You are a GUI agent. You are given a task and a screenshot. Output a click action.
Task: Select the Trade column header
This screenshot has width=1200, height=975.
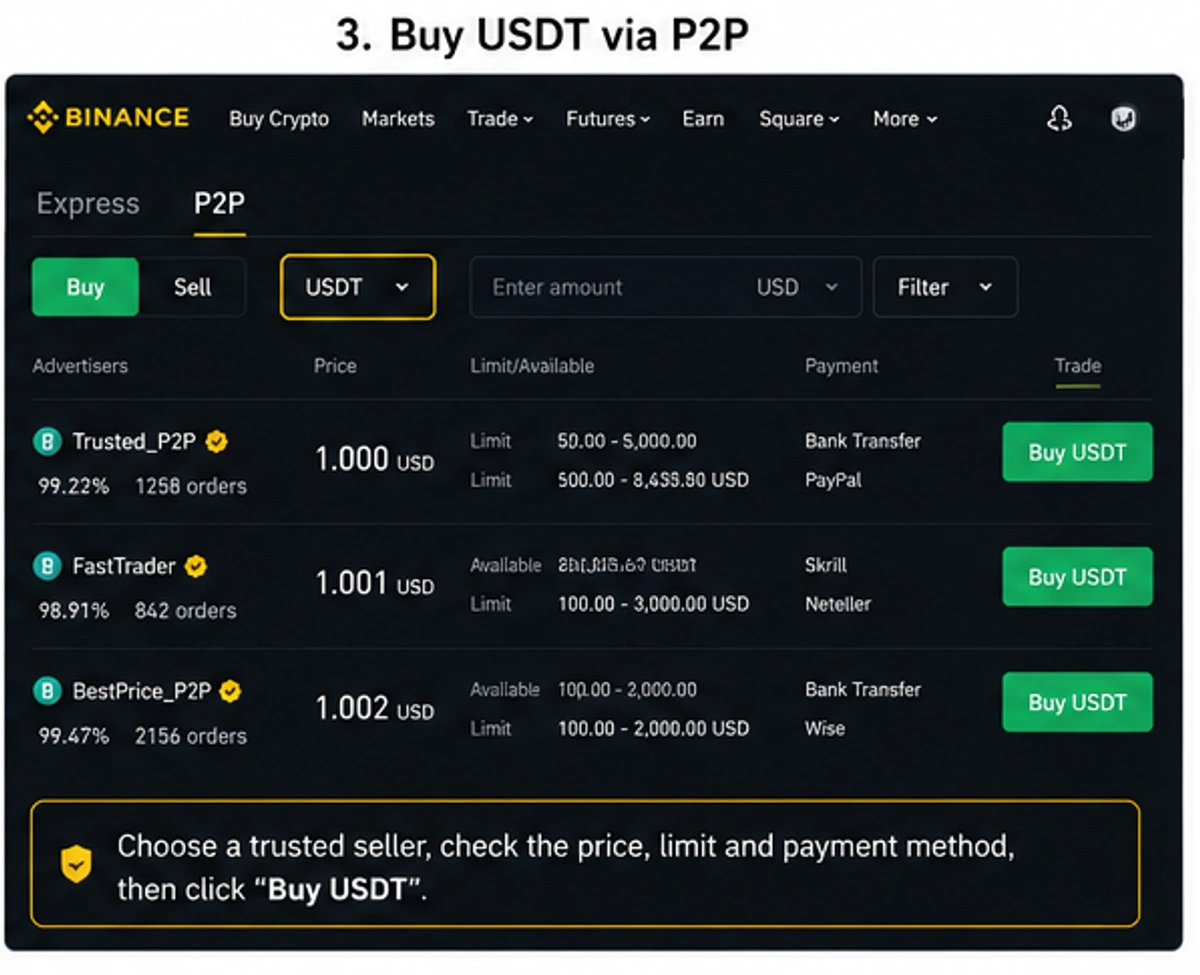(1077, 366)
